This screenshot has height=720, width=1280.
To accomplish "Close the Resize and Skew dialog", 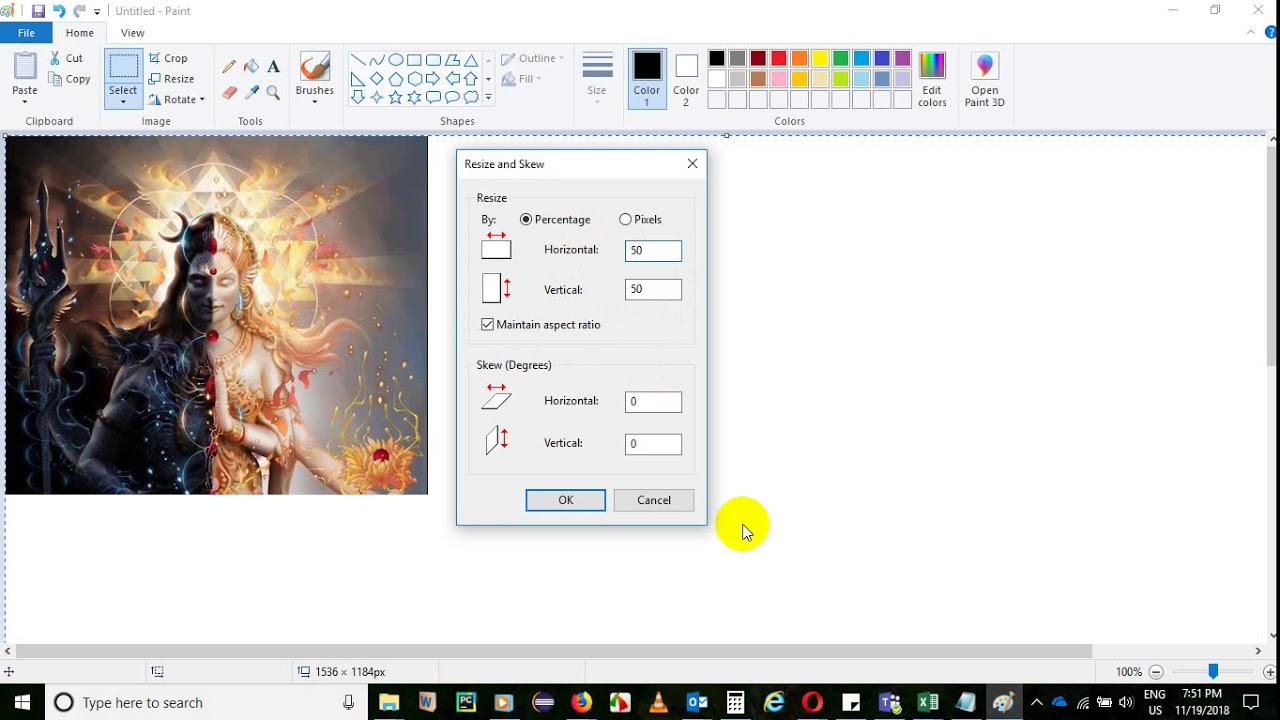I will click(692, 164).
